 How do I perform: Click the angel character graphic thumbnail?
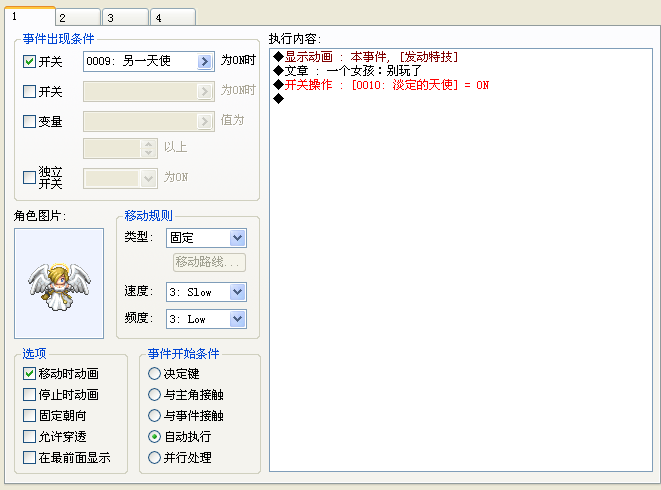(59, 283)
